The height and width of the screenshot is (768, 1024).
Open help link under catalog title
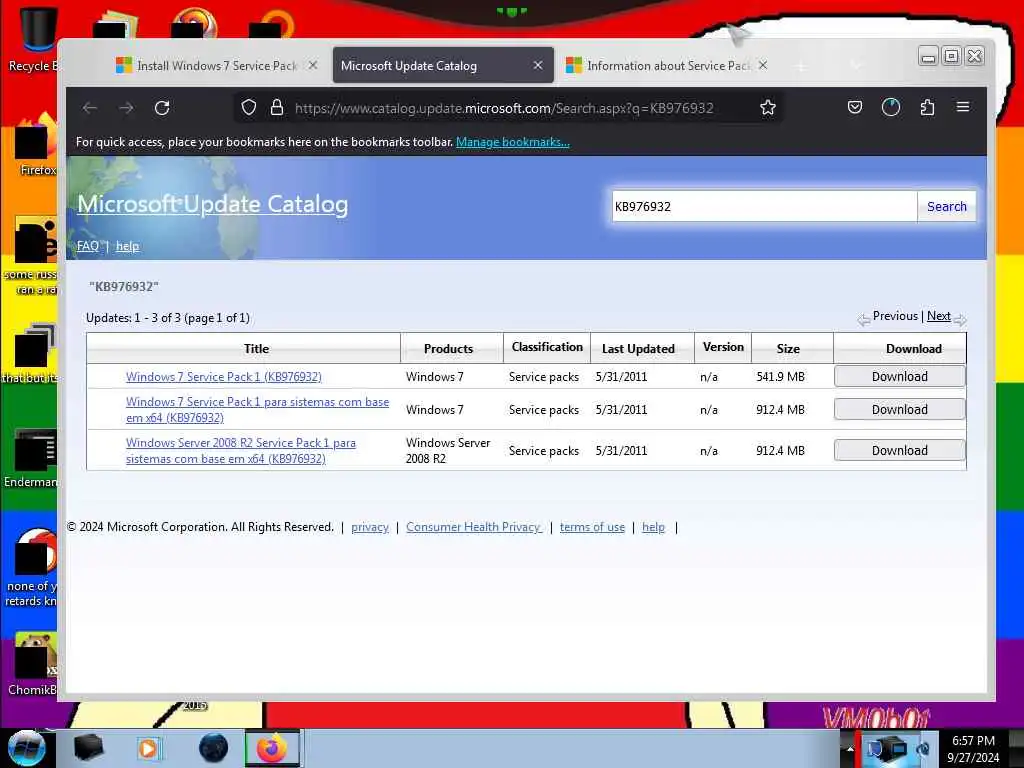pyautogui.click(x=127, y=246)
